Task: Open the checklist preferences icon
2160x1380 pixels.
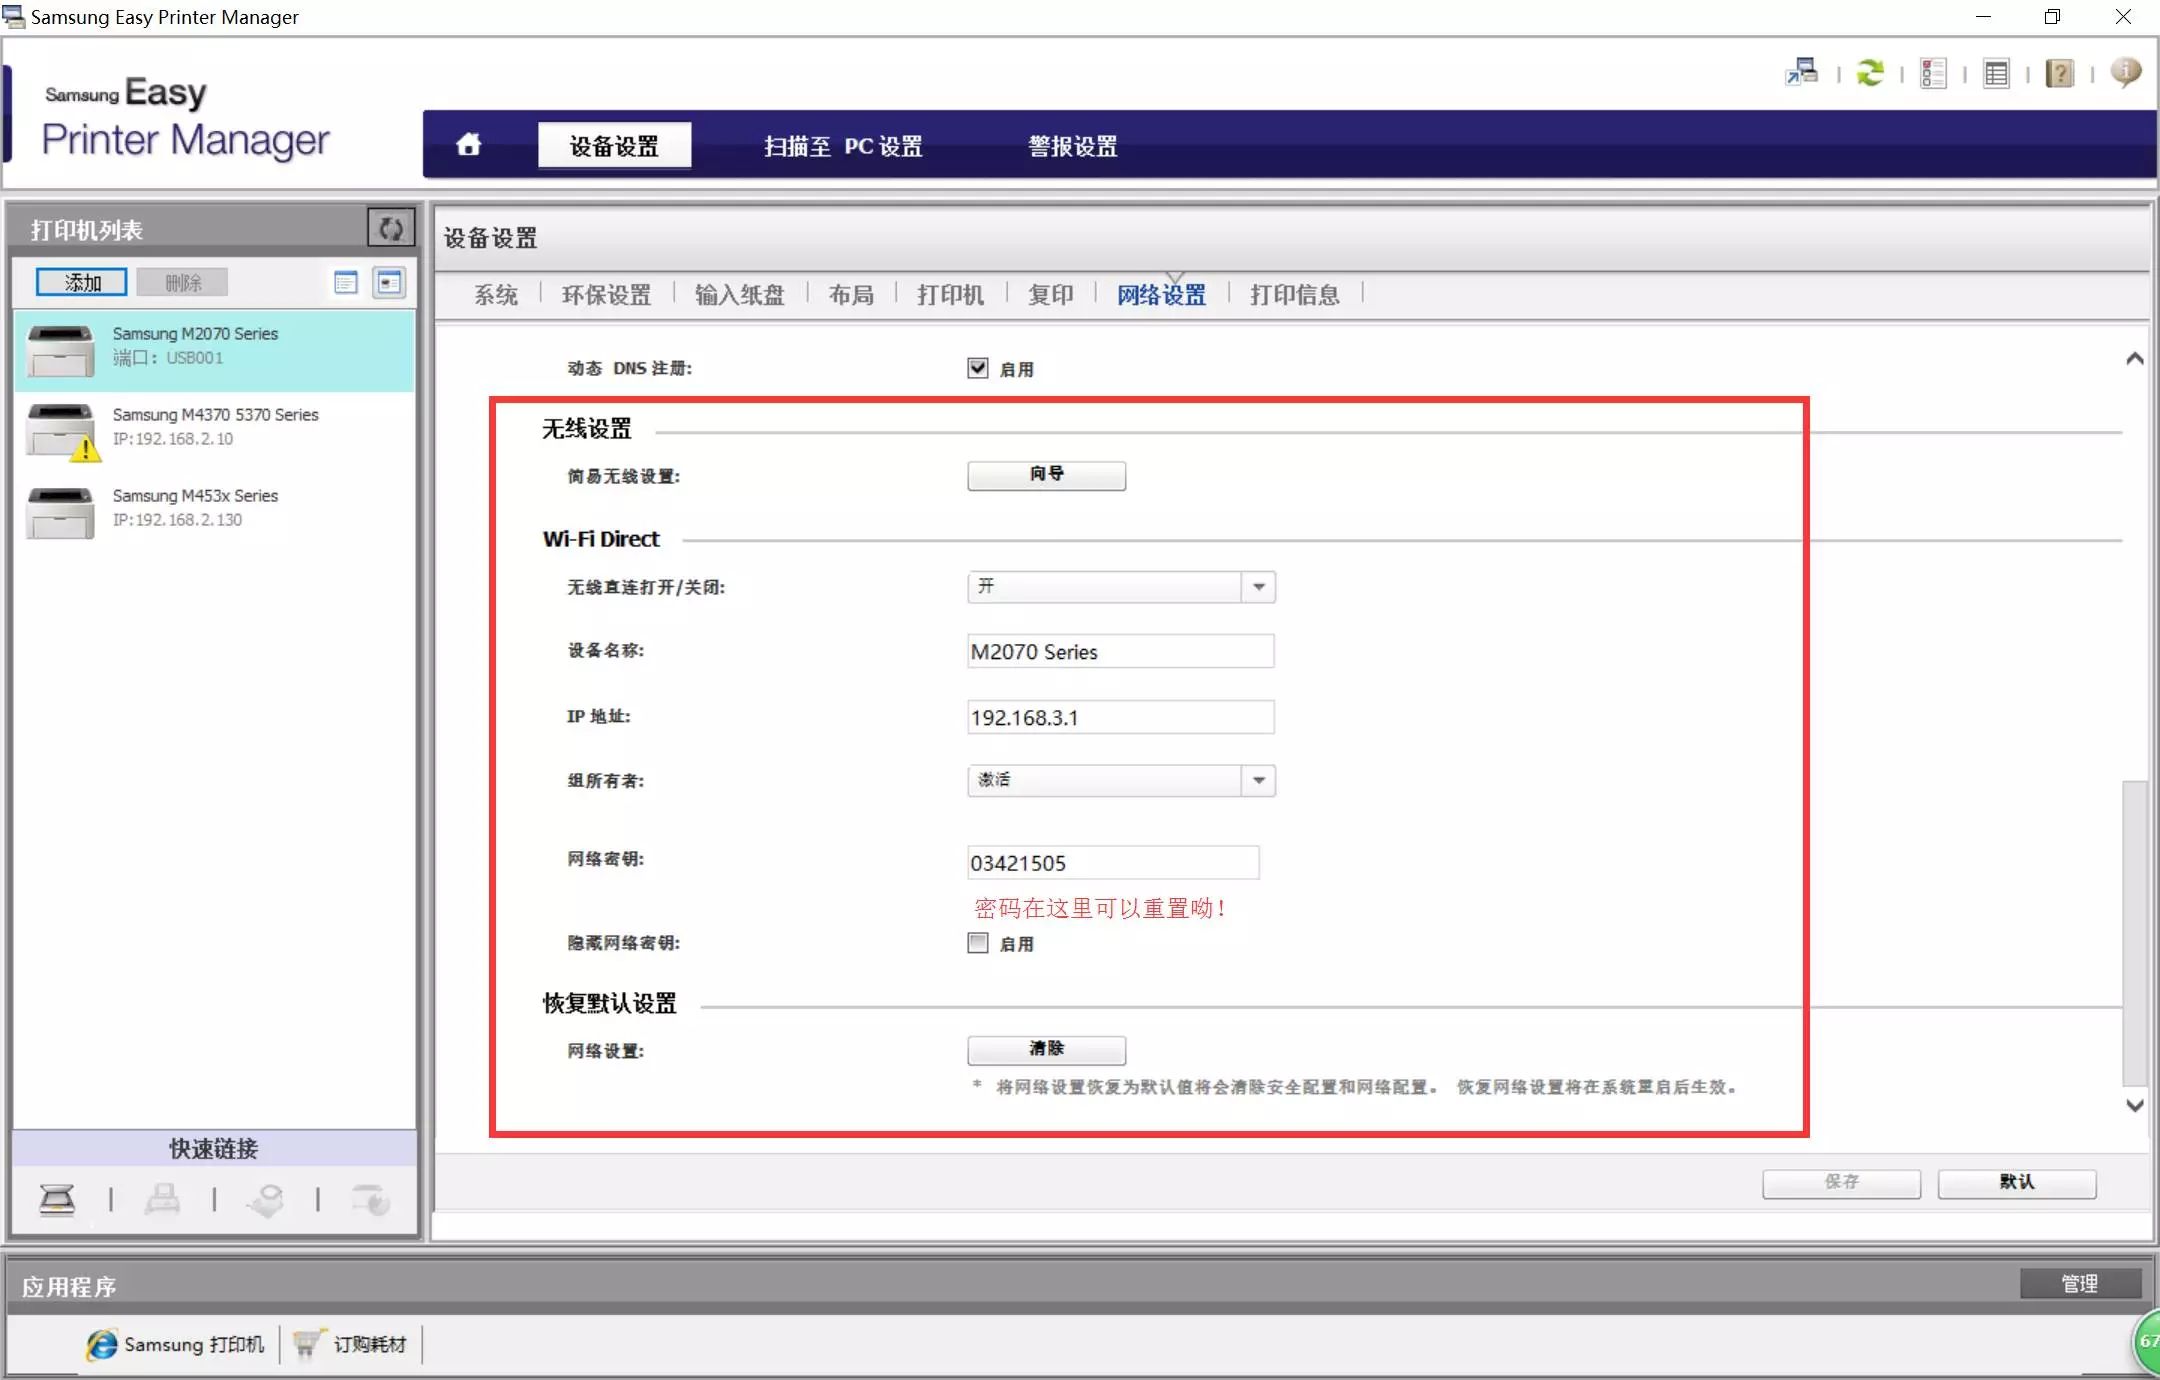Action: (x=1933, y=73)
